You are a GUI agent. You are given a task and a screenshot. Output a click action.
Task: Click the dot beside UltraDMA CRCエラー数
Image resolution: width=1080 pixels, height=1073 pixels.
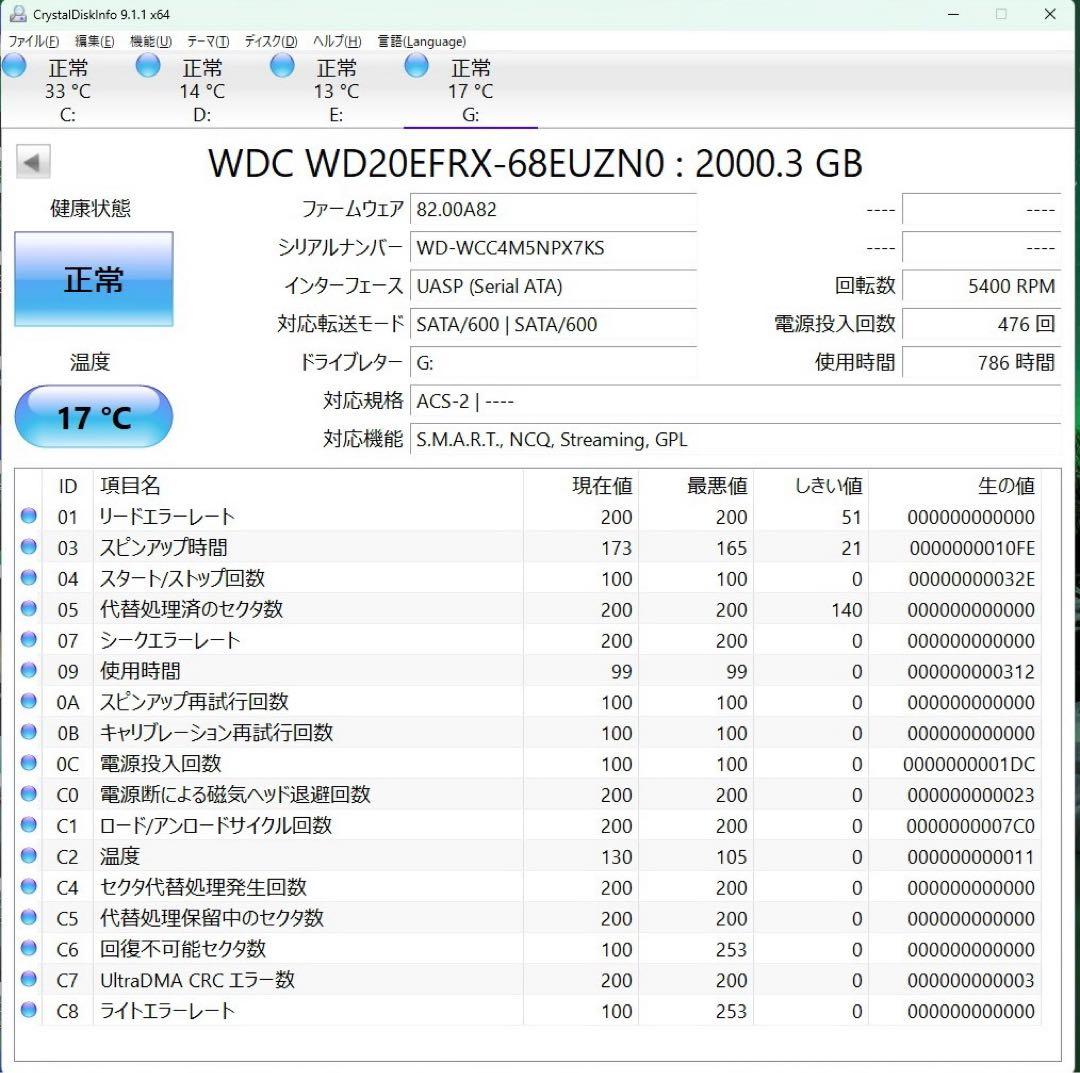click(28, 980)
